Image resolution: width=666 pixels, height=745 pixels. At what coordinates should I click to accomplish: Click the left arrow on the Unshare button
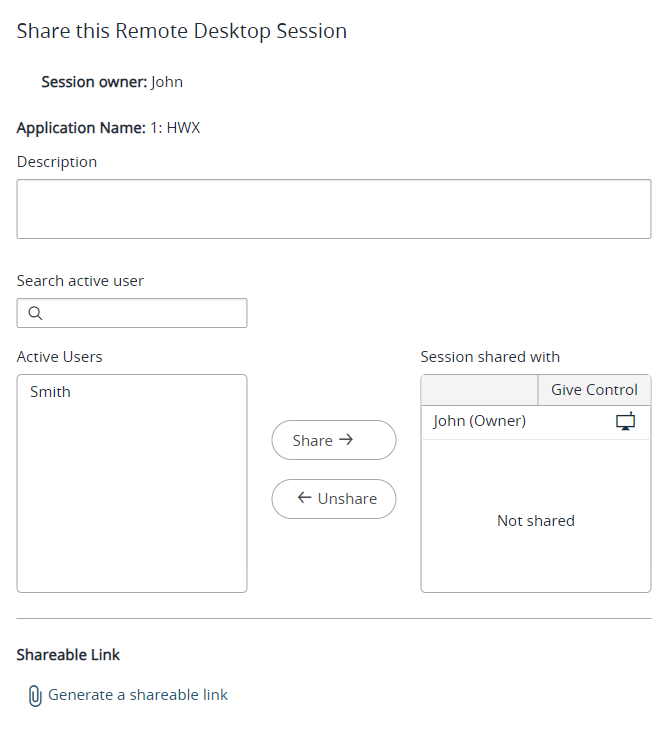[304, 498]
